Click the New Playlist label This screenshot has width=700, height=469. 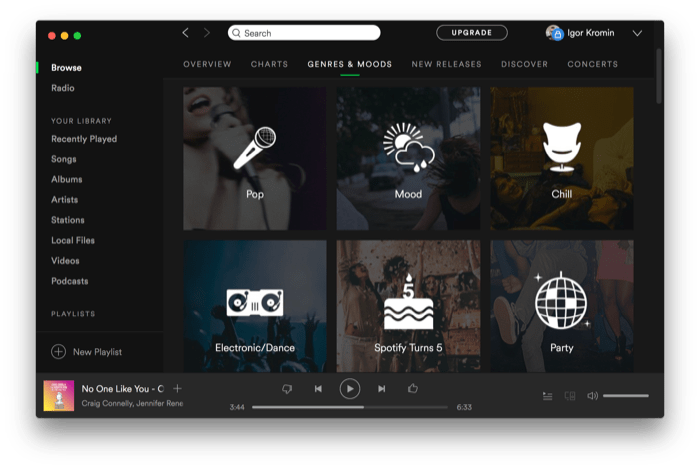tap(97, 352)
